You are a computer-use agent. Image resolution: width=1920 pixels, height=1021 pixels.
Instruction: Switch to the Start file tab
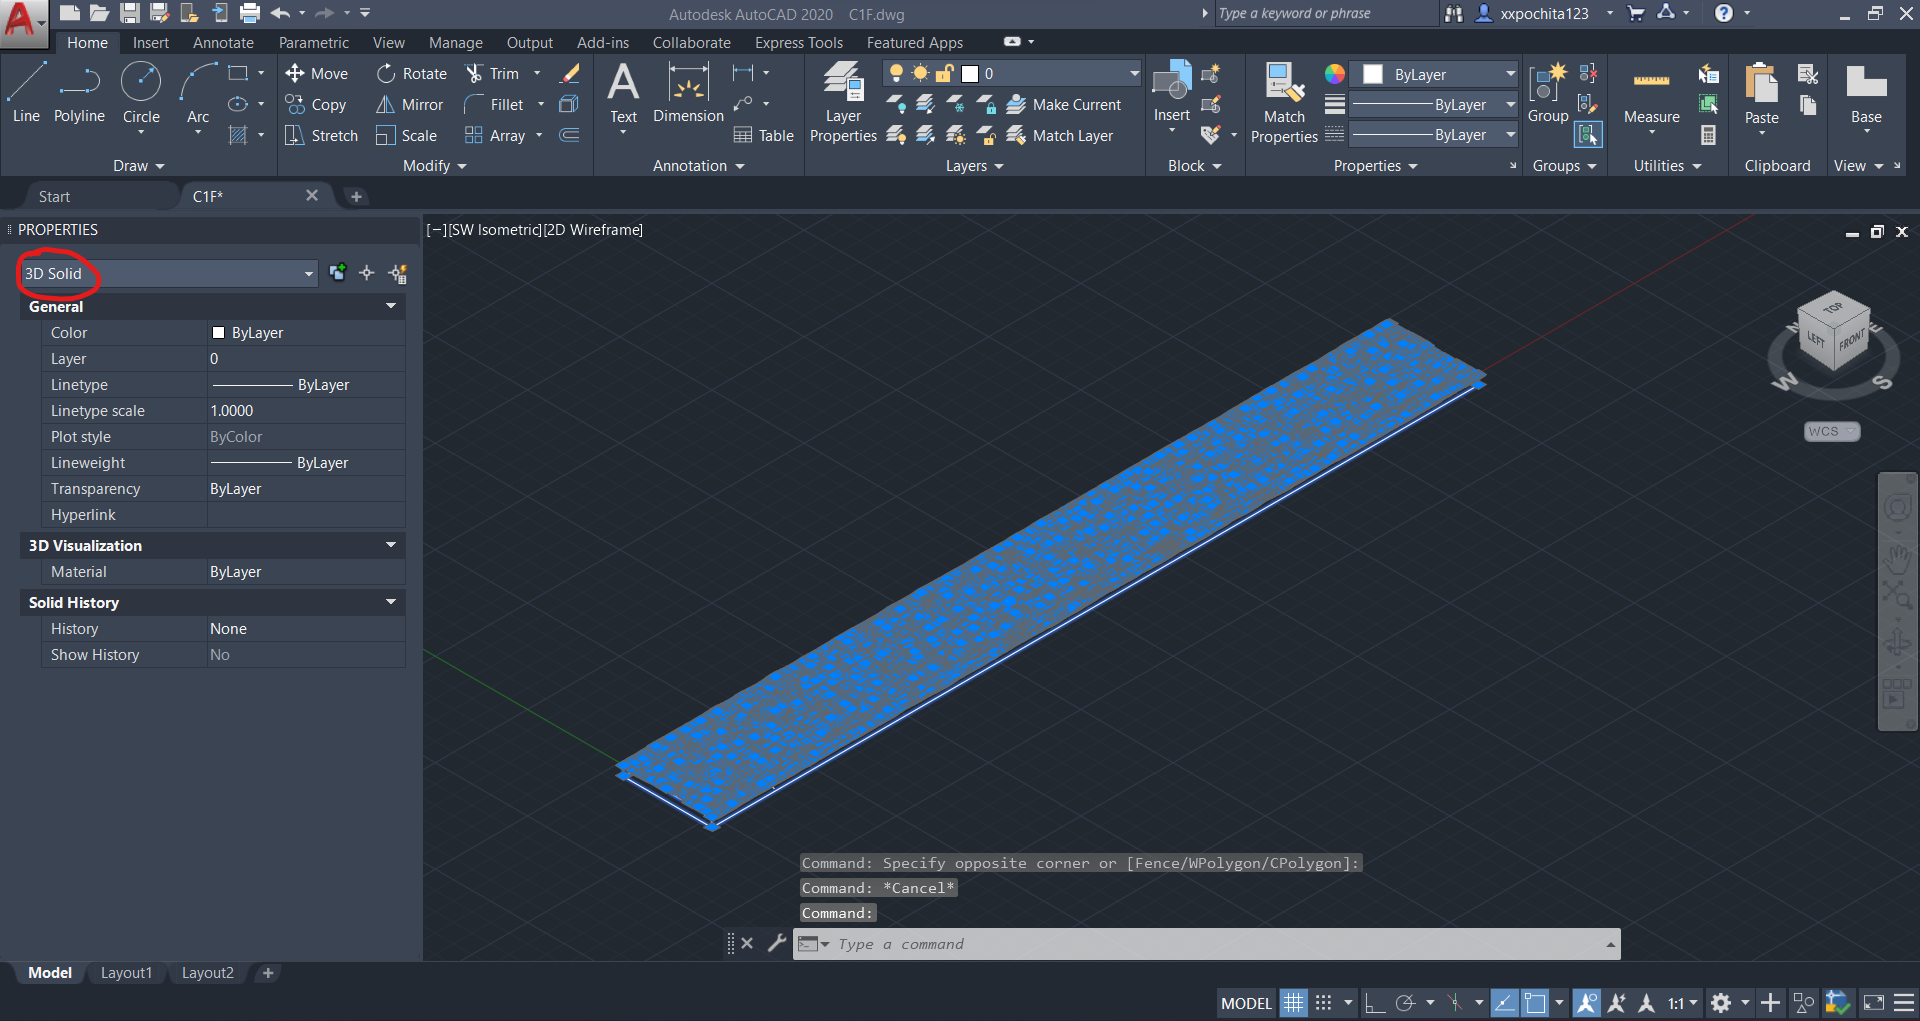[54, 196]
